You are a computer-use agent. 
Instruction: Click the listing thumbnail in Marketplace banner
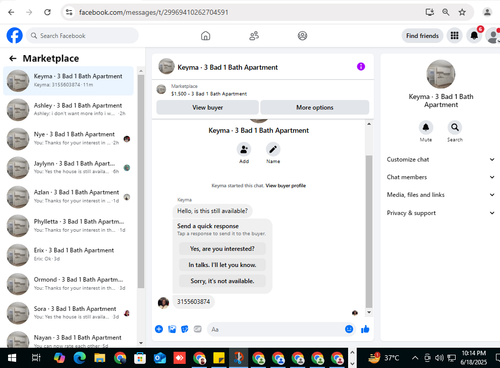click(x=161, y=89)
